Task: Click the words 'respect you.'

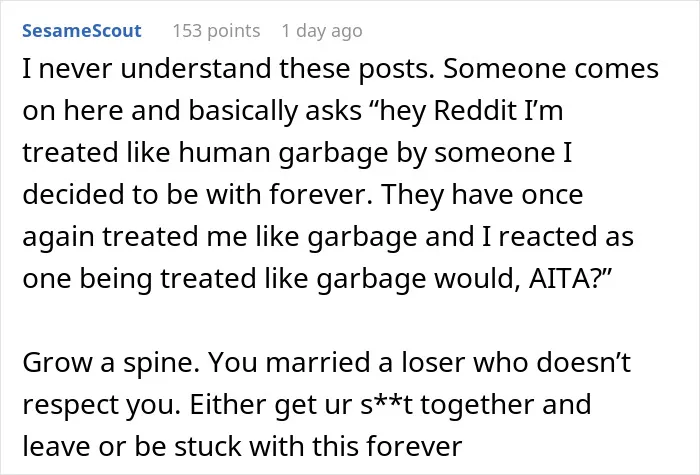Action: (x=101, y=405)
